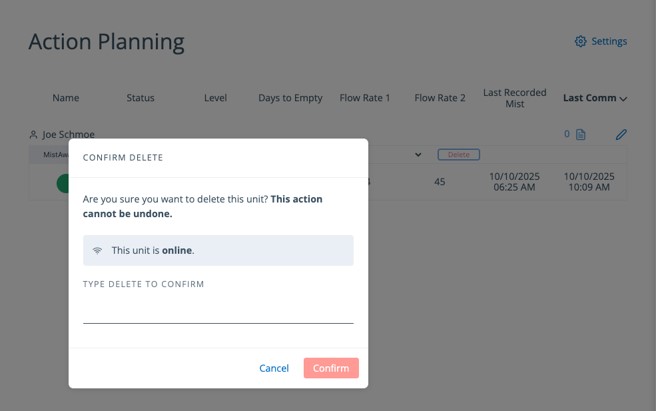Sort by the Level column header

pyautogui.click(x=215, y=98)
